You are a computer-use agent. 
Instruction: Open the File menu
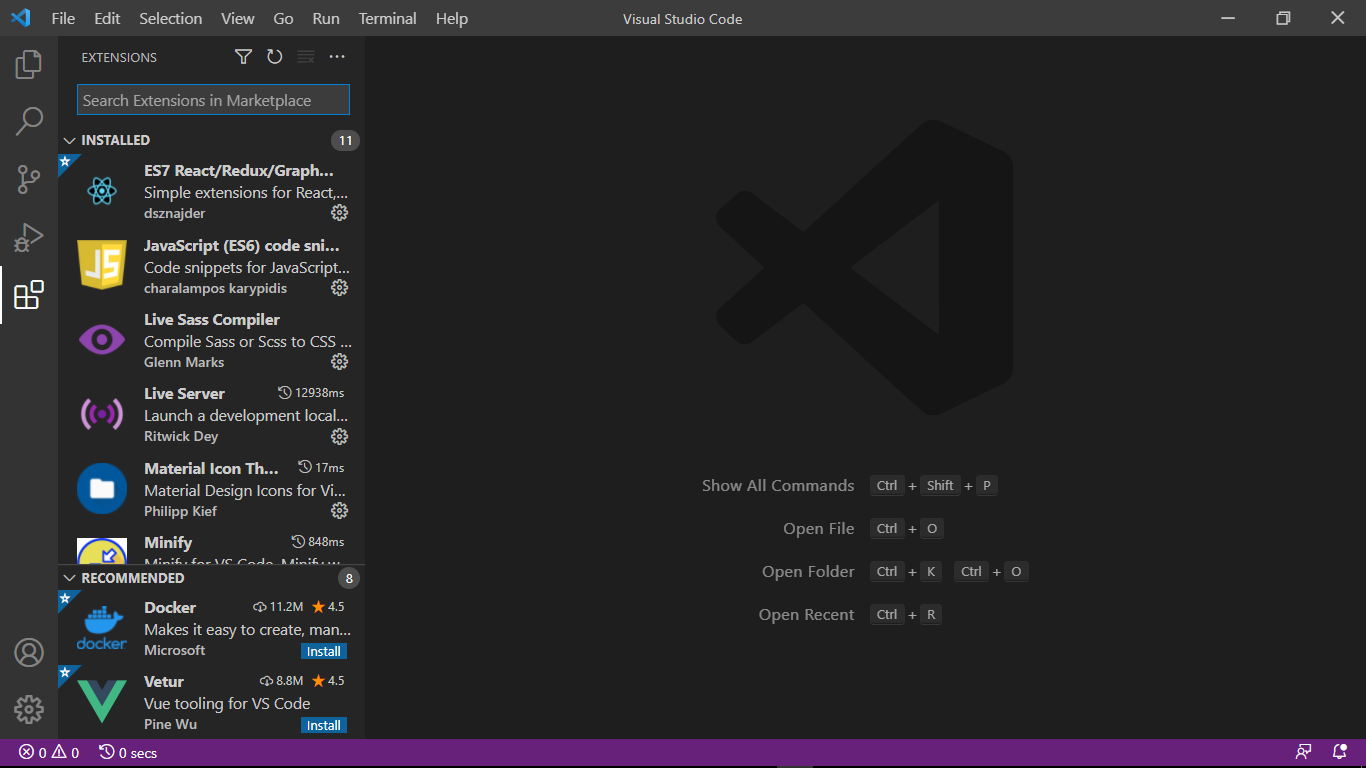coord(63,19)
